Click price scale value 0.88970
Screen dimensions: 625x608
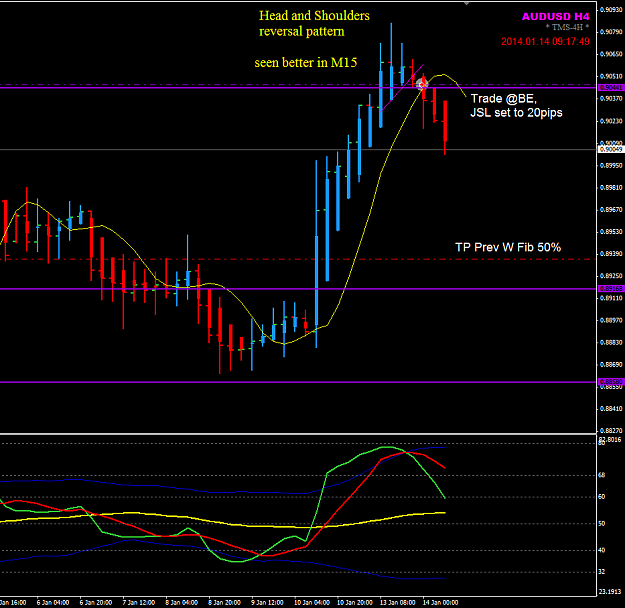[x=611, y=320]
